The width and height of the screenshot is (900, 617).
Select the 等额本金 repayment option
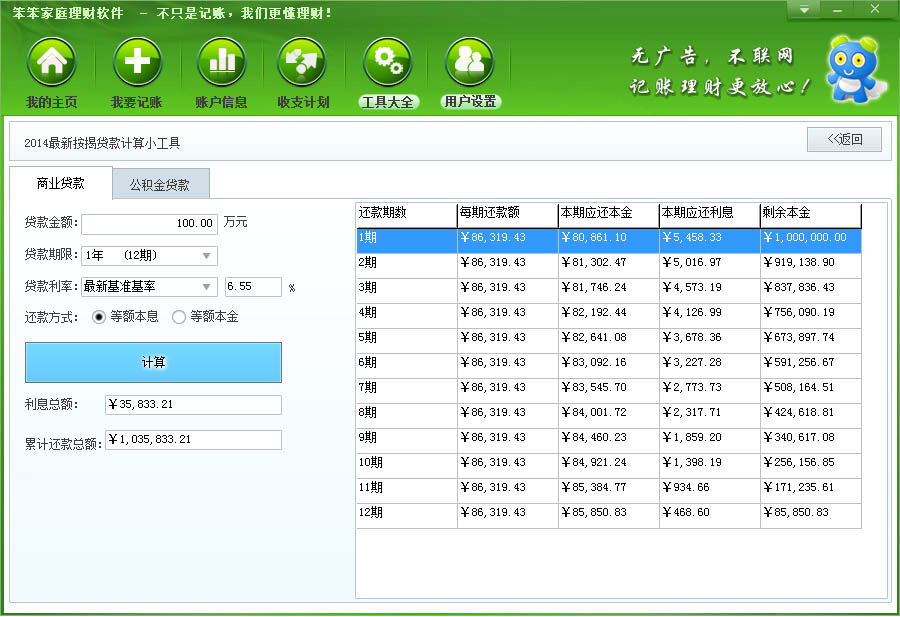point(180,317)
